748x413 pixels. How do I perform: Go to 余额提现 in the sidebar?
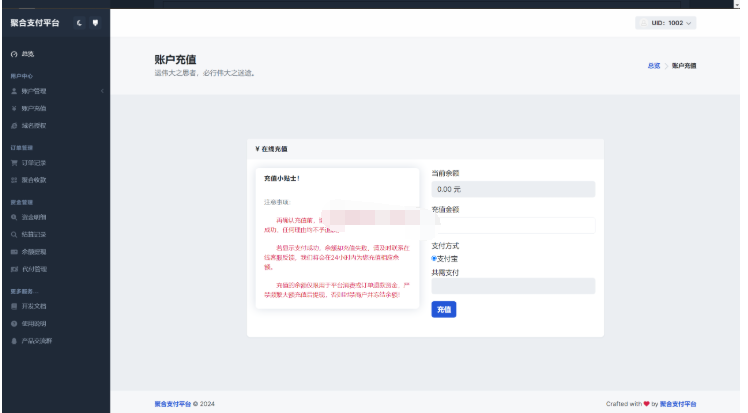click(x=33, y=252)
